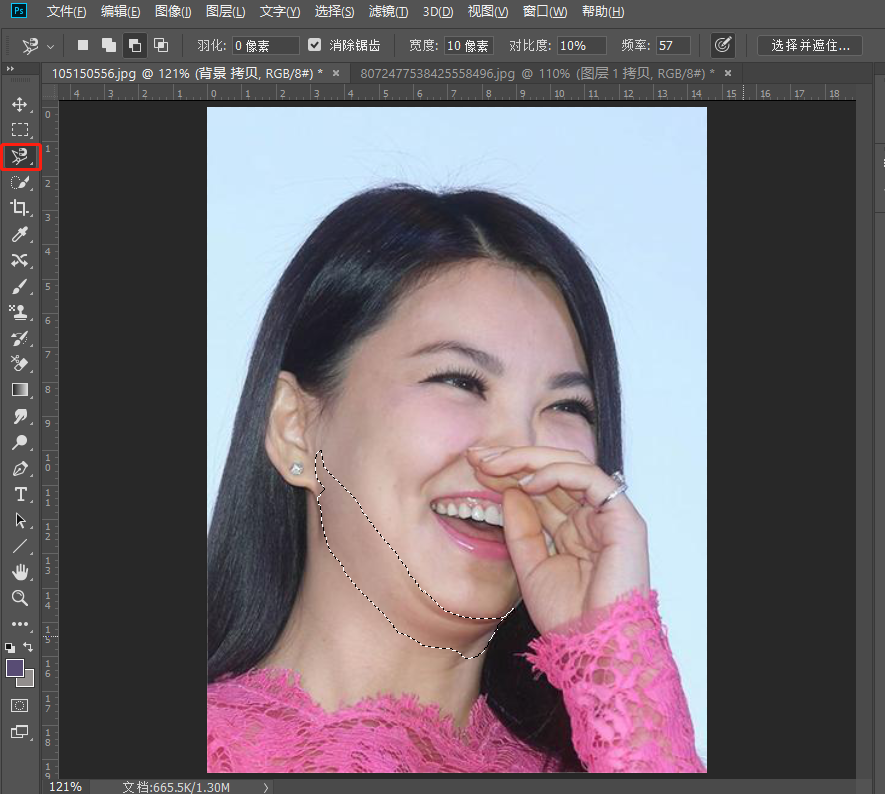Activate the Zoom tool in toolbar
The image size is (885, 794).
coord(19,598)
